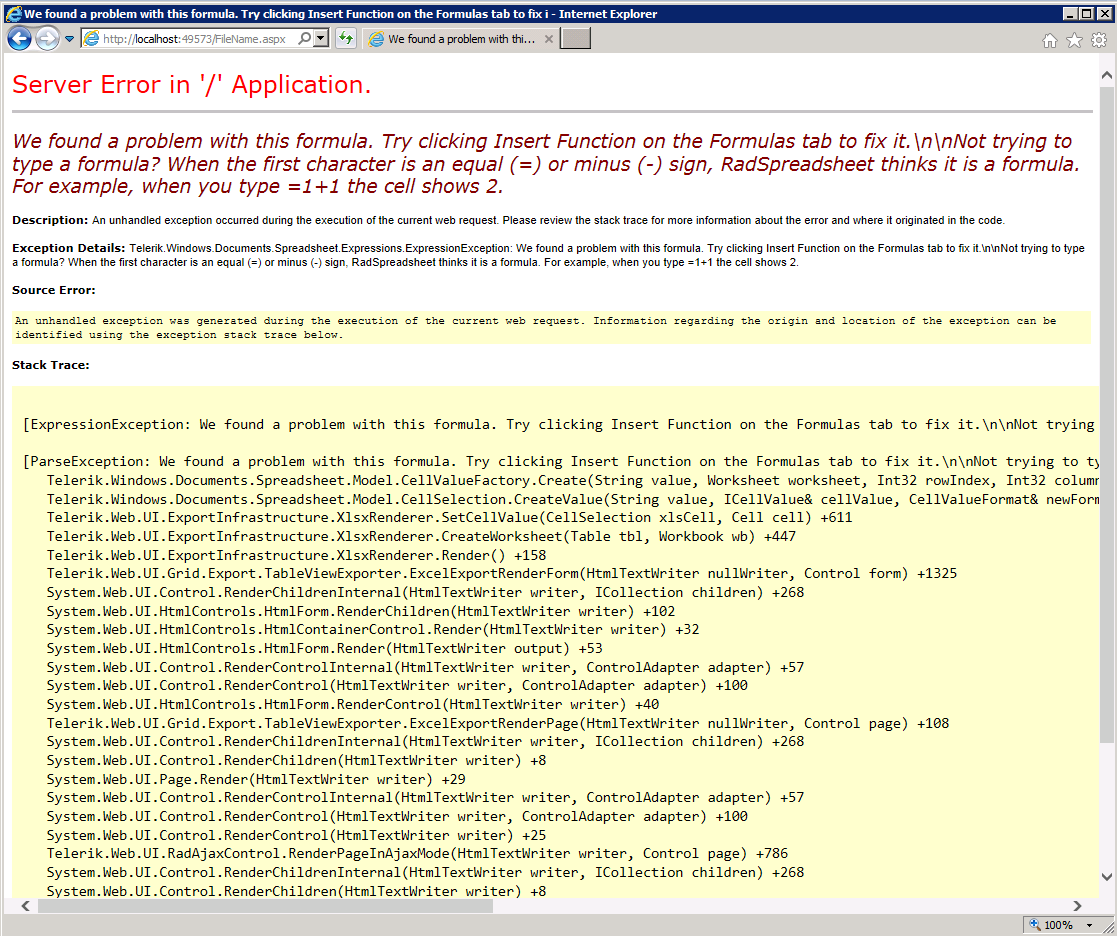The image size is (1117, 936).
Task: Click 'Server Error in '/' Application.' heading
Action: [x=192, y=85]
